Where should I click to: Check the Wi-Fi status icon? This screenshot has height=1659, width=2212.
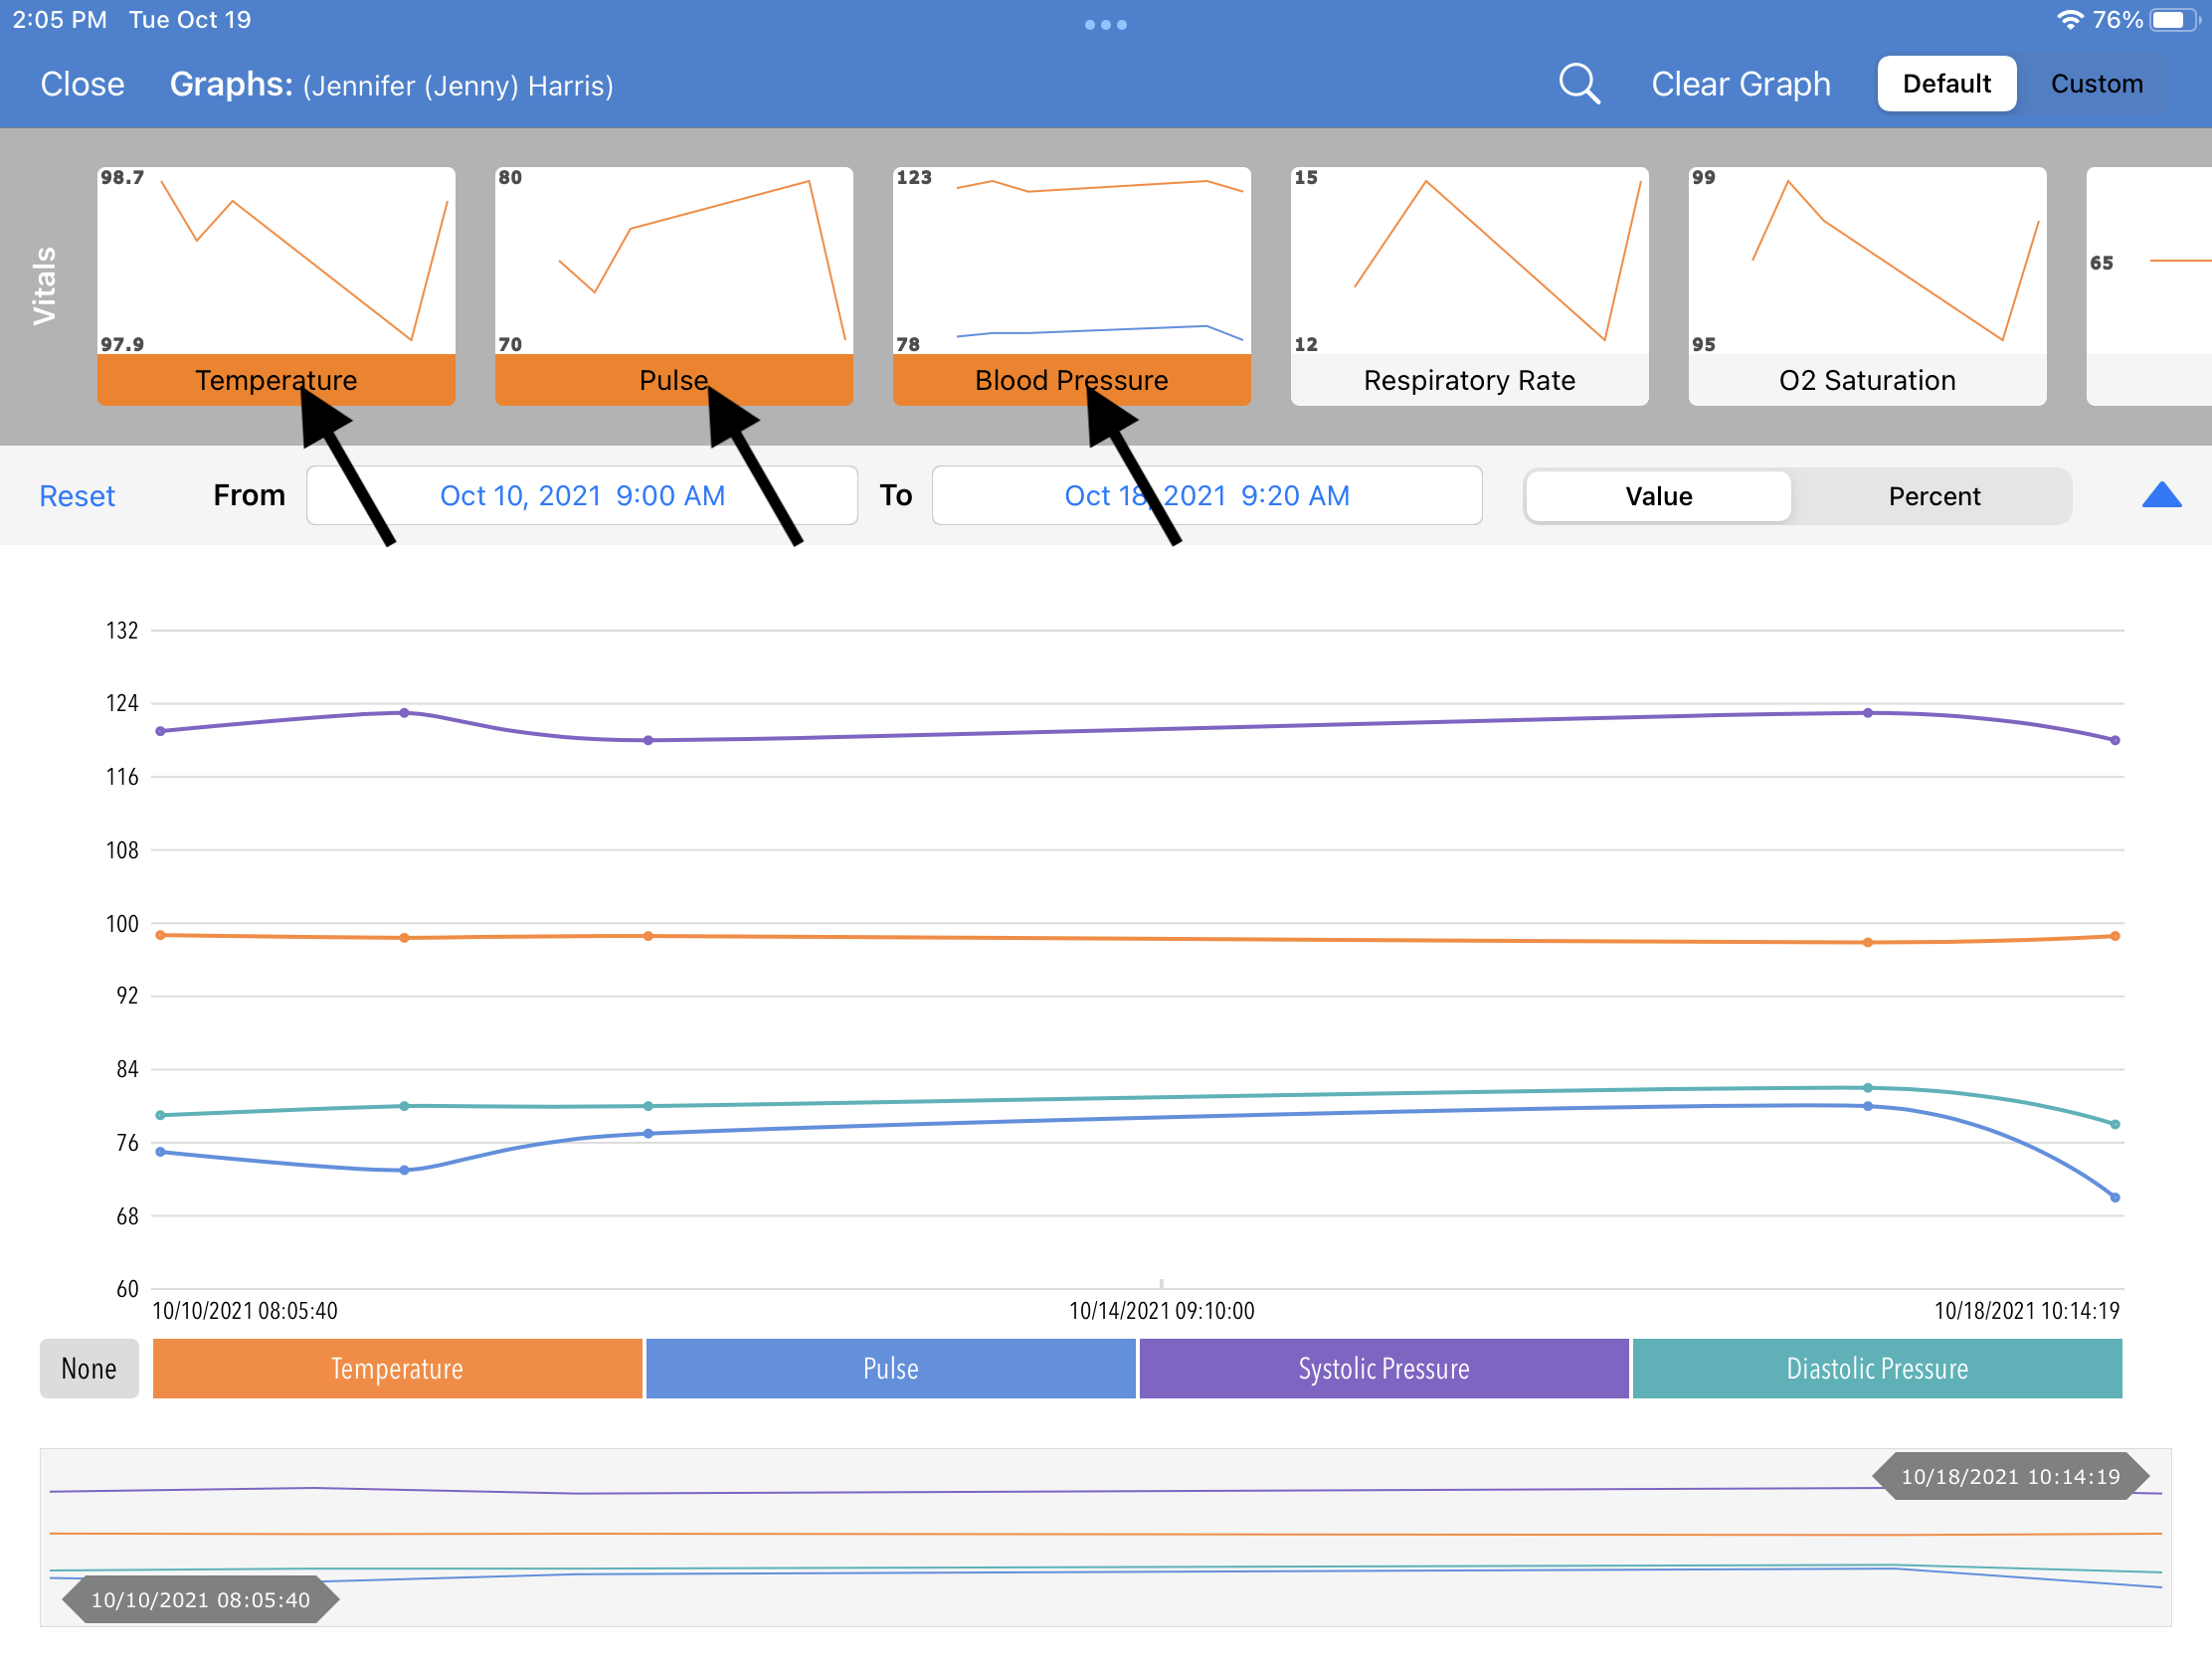click(2068, 20)
